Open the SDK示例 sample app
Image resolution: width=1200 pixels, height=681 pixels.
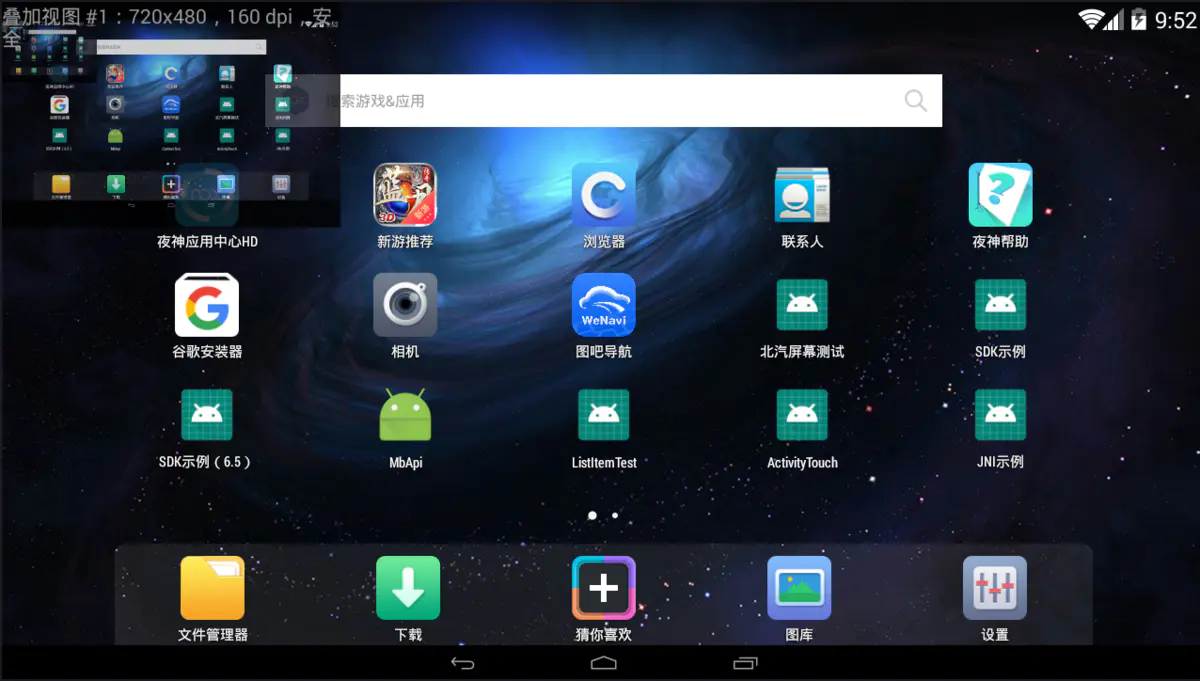[1000, 305]
